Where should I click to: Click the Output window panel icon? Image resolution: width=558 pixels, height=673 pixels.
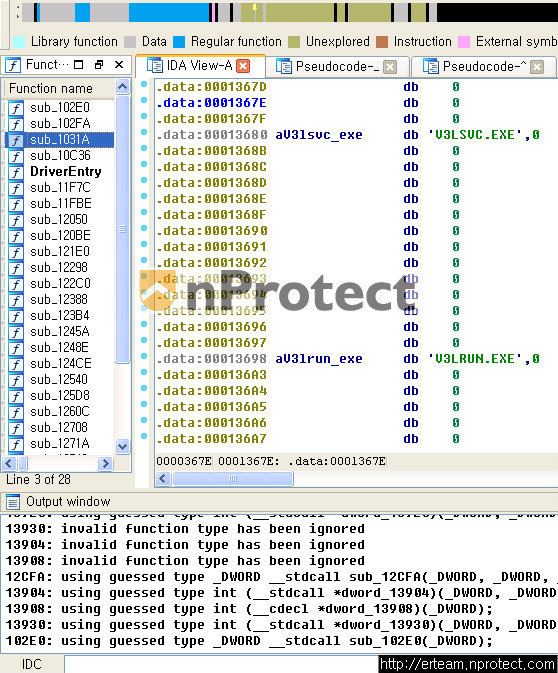pos(13,501)
